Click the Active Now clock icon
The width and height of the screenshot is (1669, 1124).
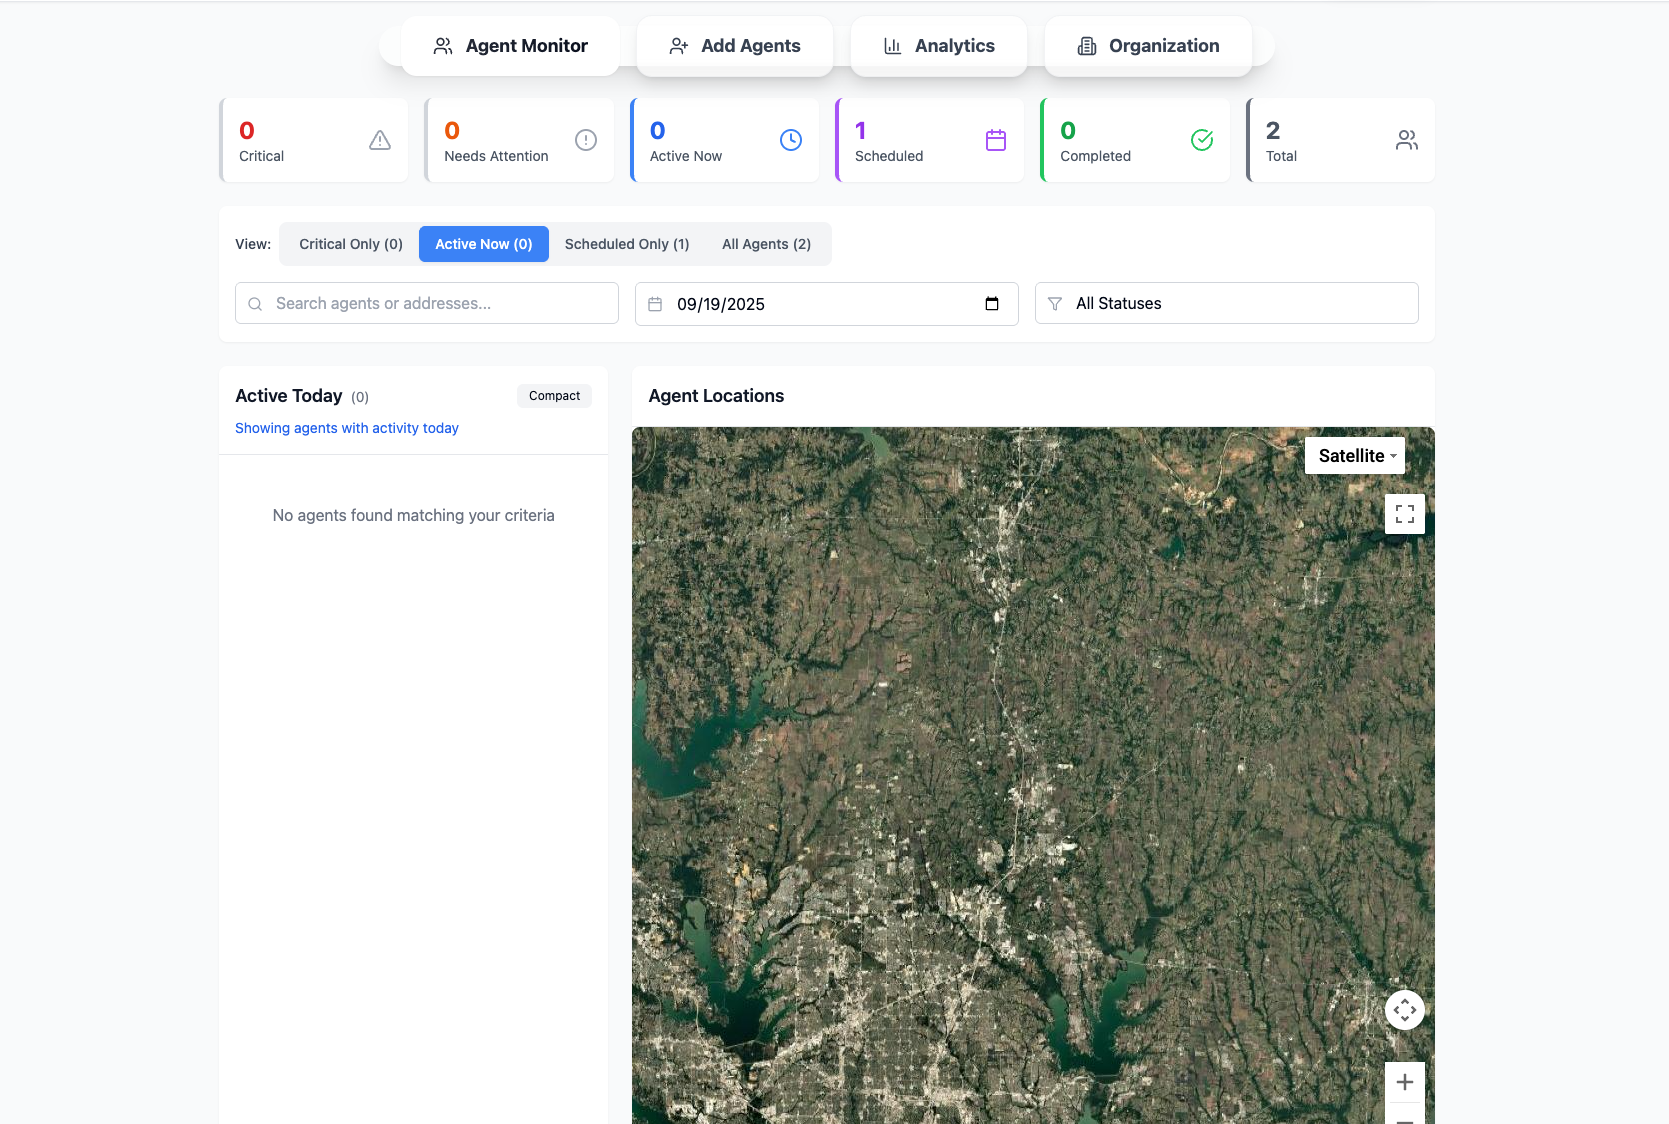pos(791,140)
